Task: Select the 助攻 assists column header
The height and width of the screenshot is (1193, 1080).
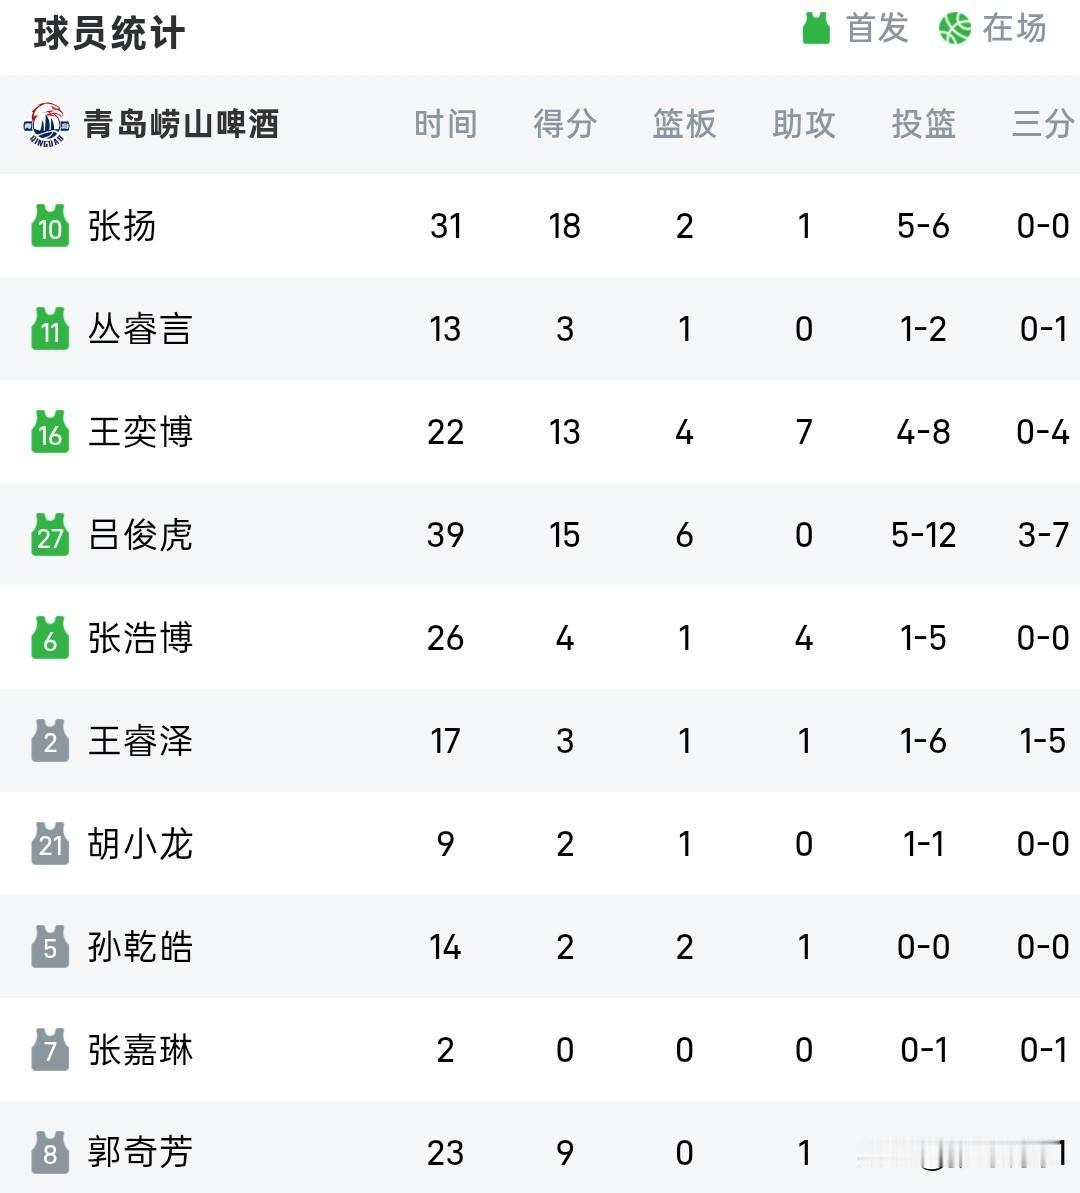Action: [804, 123]
